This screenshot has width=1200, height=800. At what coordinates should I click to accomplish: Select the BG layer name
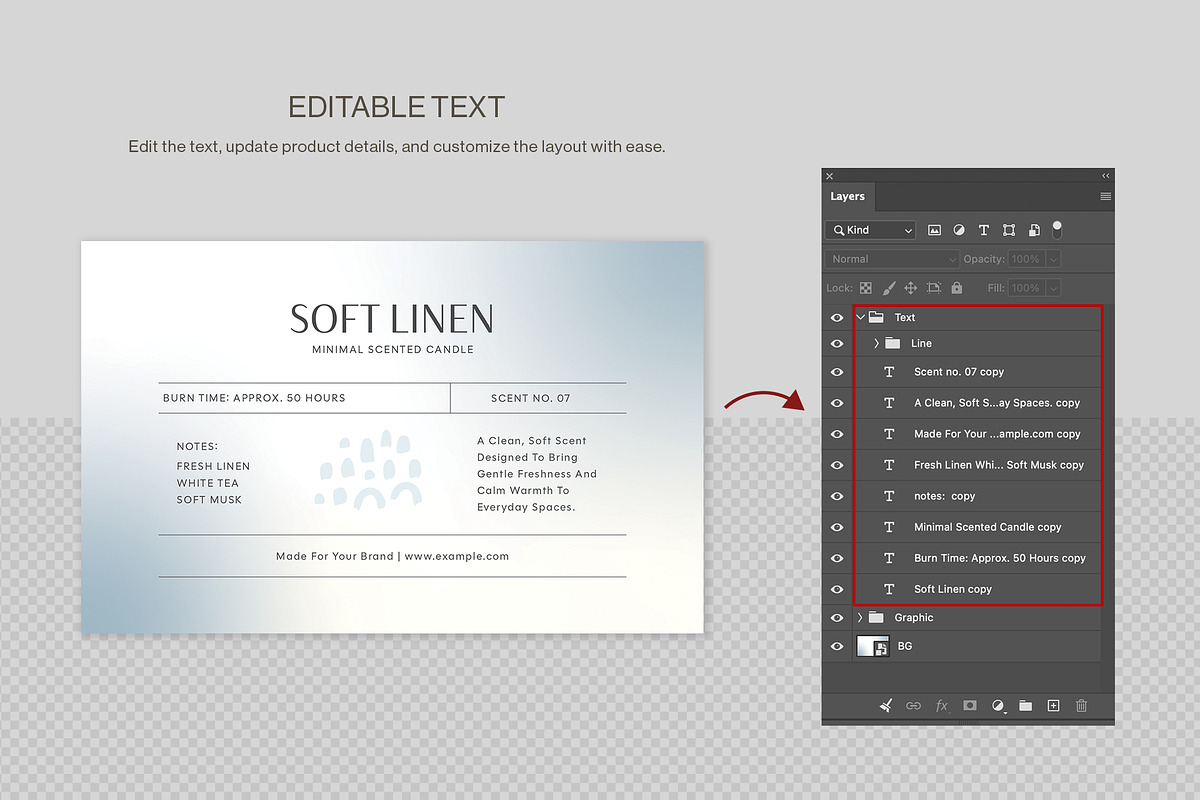click(x=905, y=646)
